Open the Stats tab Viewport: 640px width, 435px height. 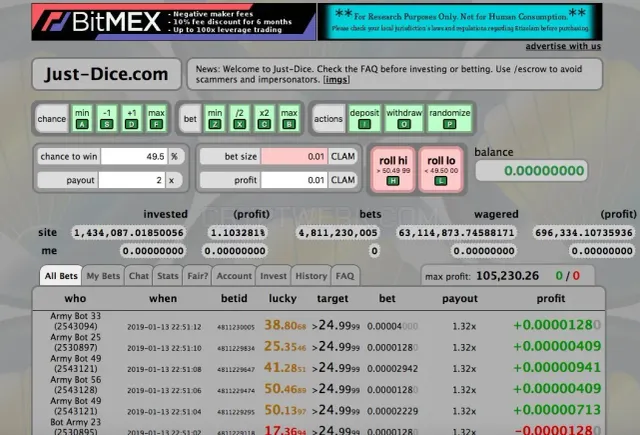tap(168, 276)
